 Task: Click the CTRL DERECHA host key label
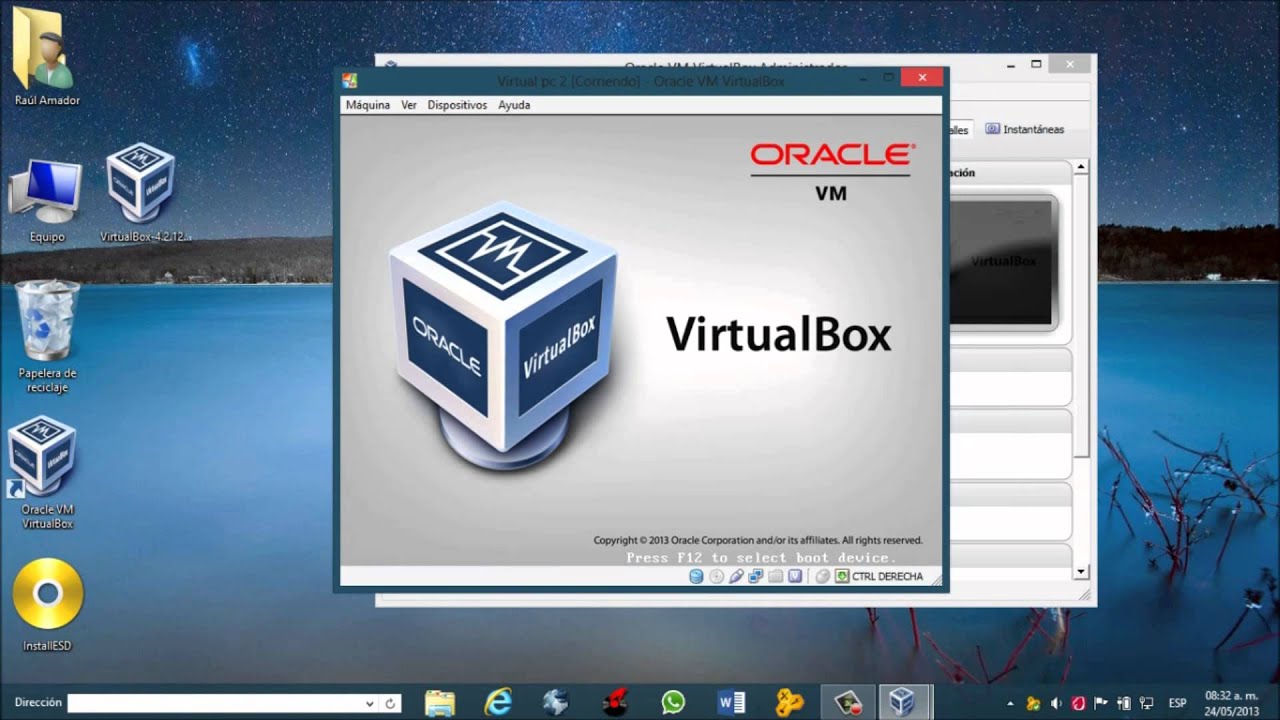click(x=887, y=576)
